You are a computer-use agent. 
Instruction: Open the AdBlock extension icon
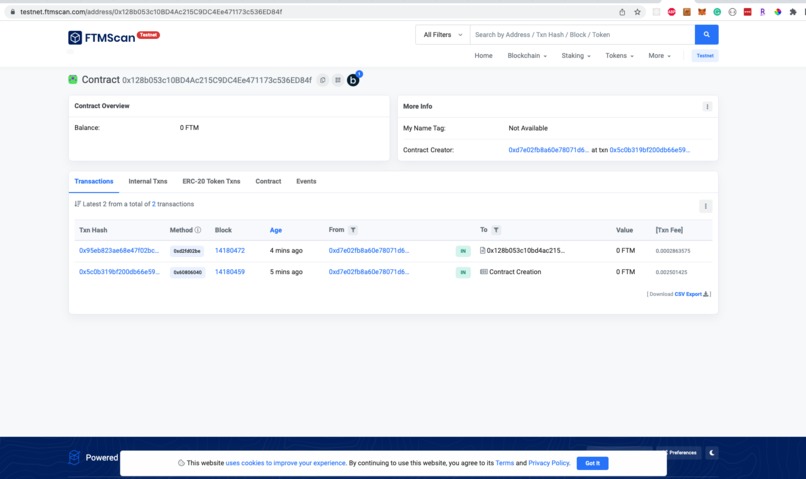671,12
